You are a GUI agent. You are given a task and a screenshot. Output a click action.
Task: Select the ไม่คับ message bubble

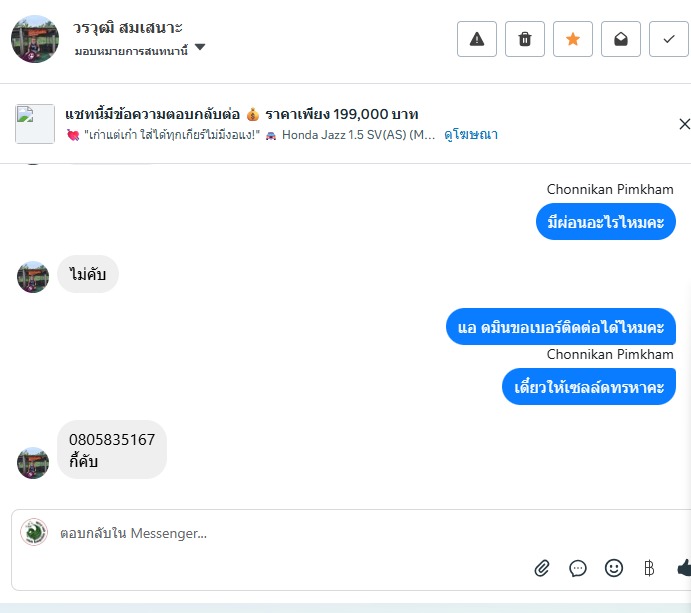88,274
